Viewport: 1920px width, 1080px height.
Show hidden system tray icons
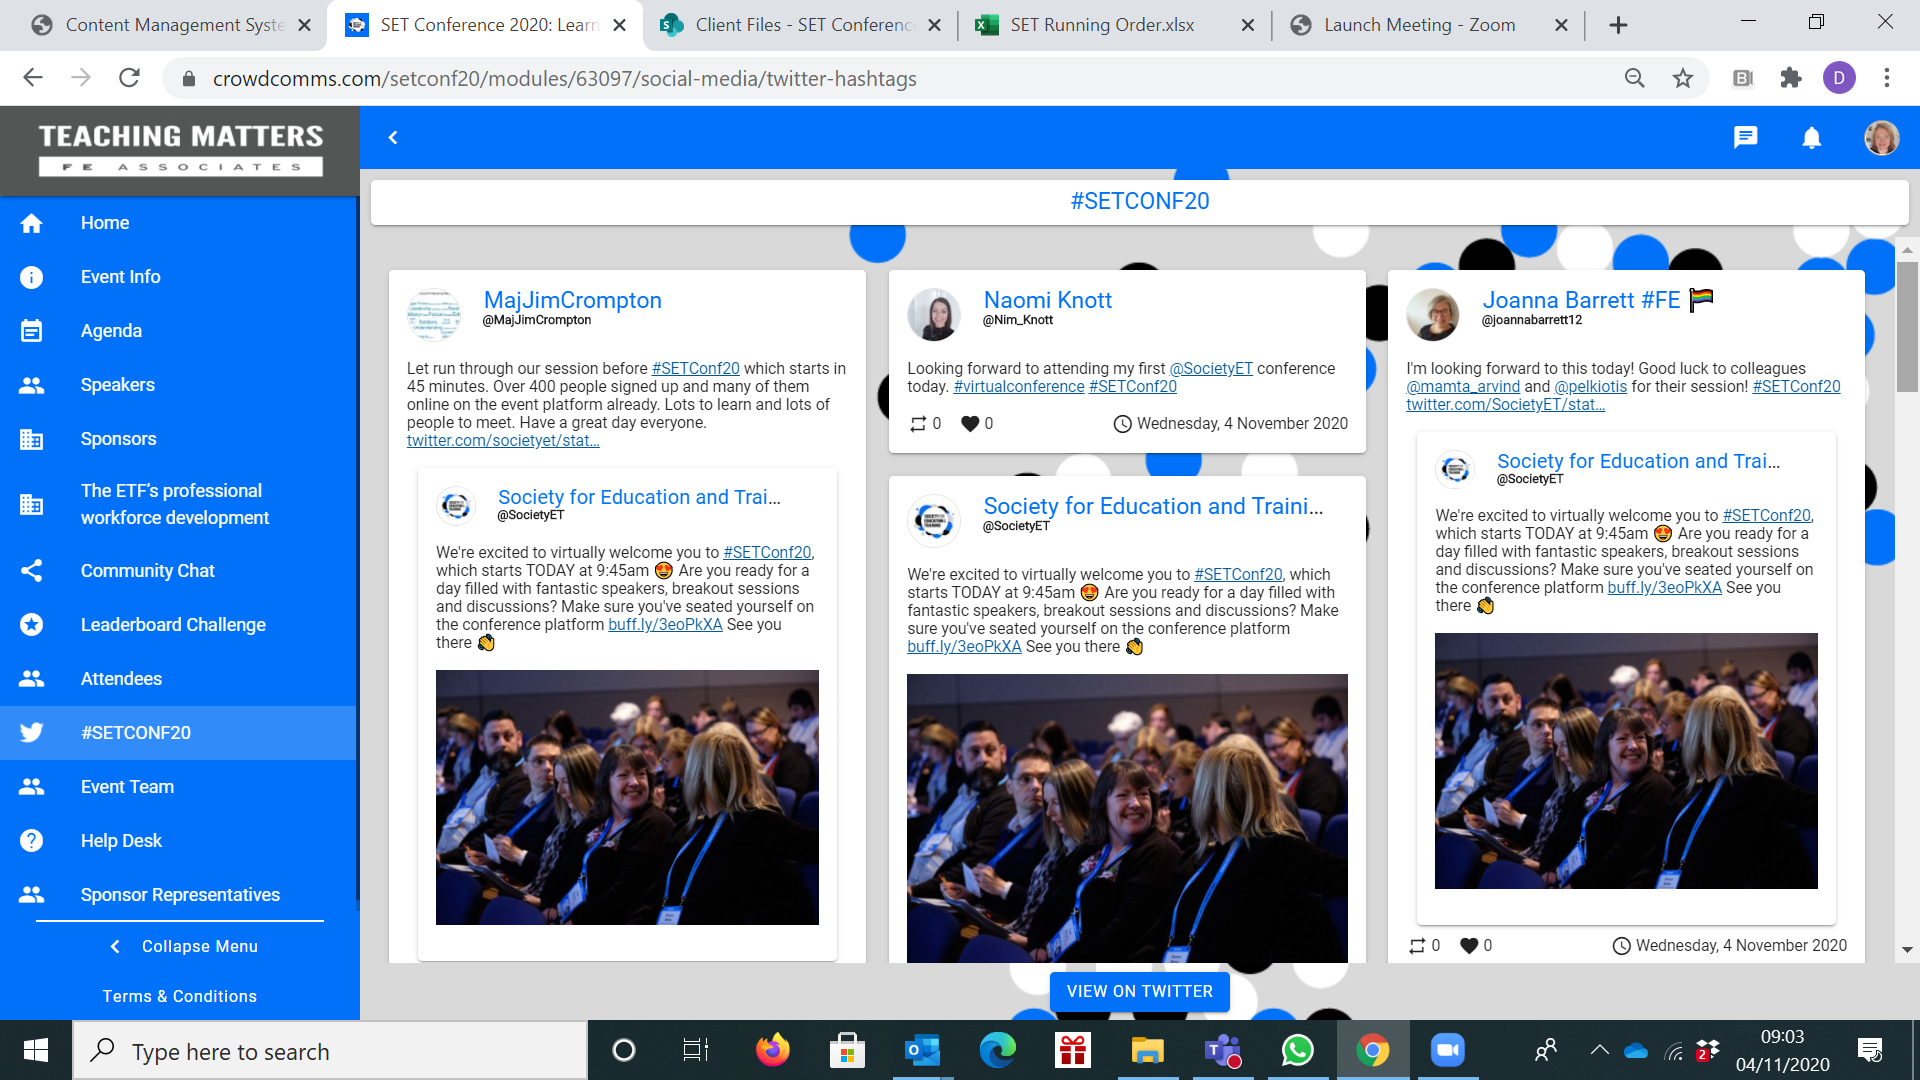click(x=1599, y=1050)
